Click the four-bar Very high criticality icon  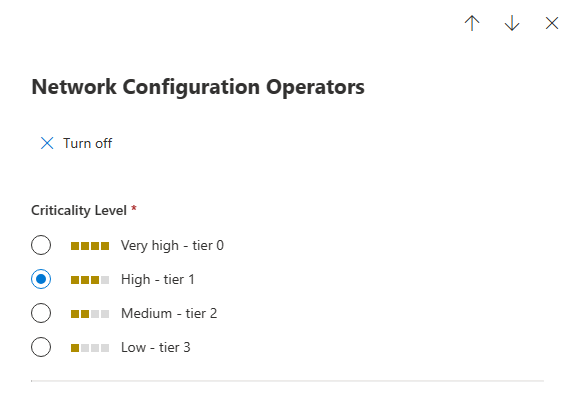pos(90,246)
